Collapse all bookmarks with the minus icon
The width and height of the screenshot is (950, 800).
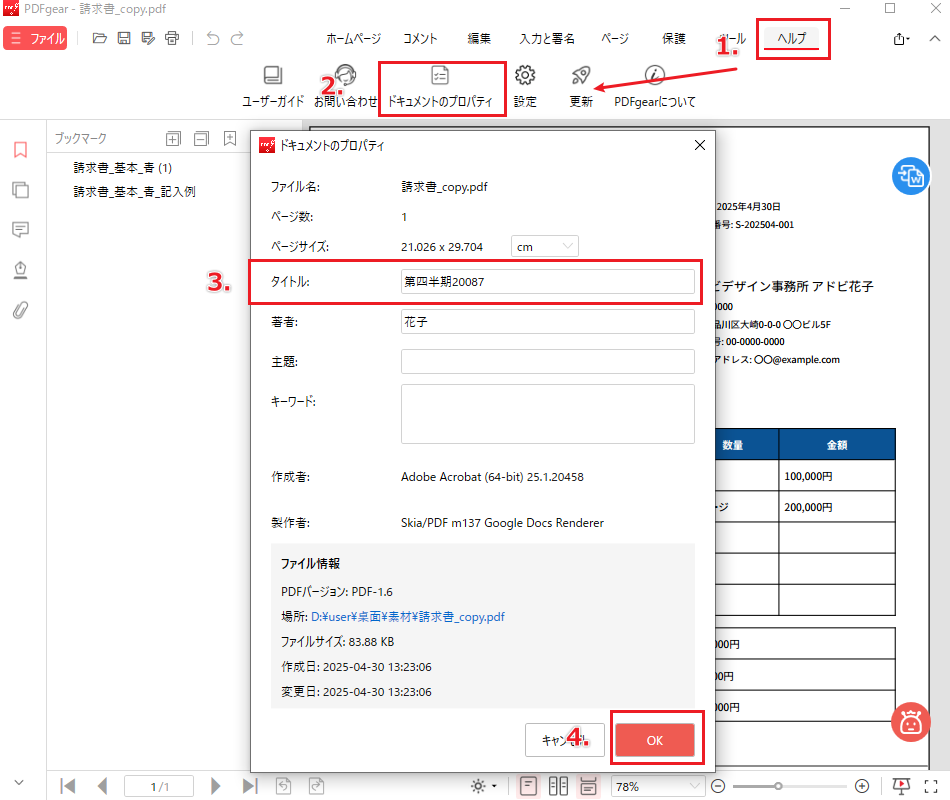coord(201,139)
